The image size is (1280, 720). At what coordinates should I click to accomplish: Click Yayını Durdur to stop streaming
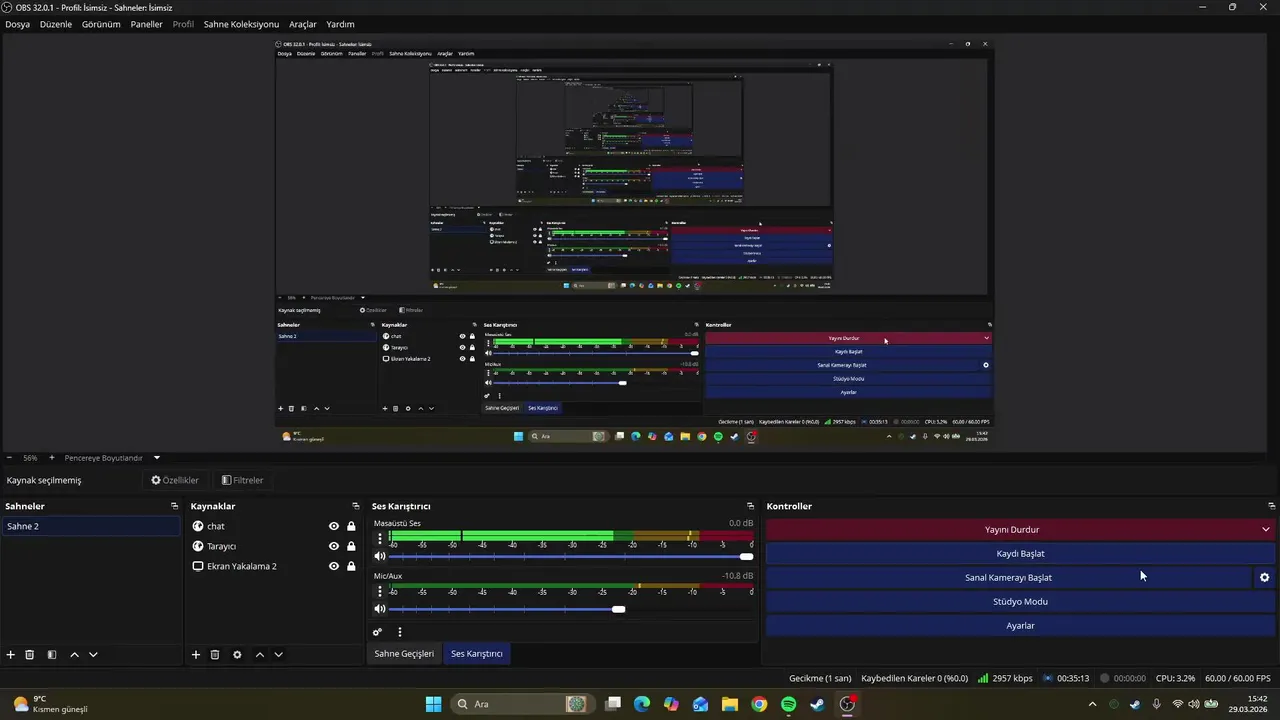click(1011, 530)
